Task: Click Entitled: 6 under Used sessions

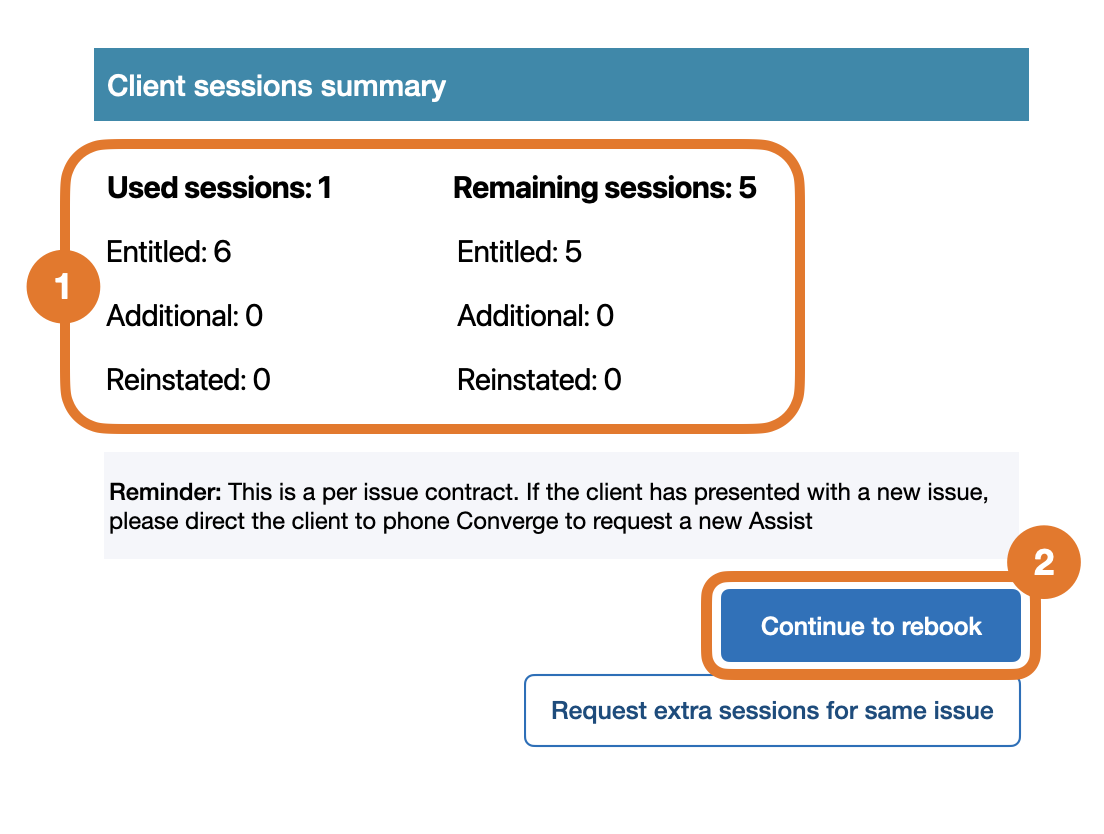Action: click(x=169, y=252)
